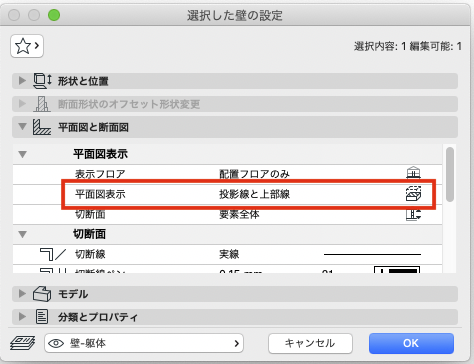Click the 分類とプロパティ list icon
This screenshot has height=364, width=474.
(42, 316)
